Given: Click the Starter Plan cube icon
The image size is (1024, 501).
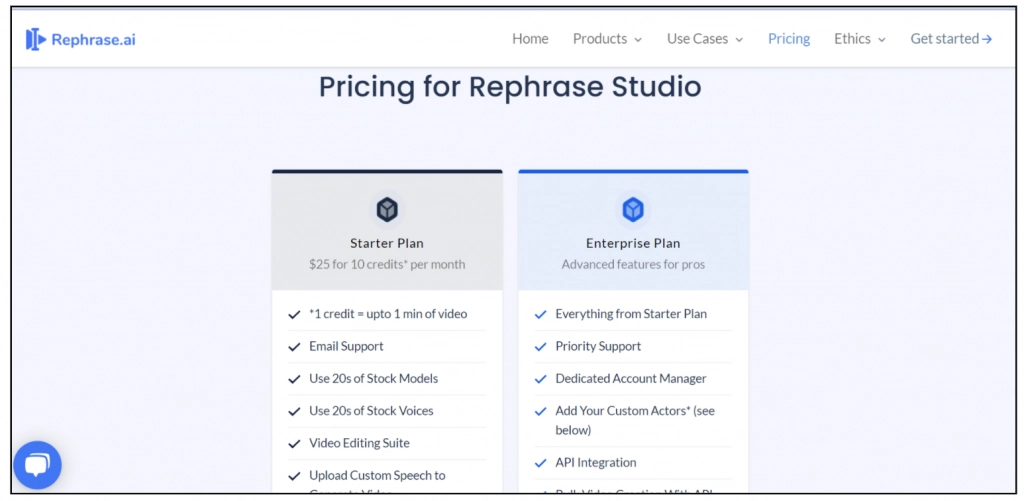Looking at the screenshot, I should point(387,210).
